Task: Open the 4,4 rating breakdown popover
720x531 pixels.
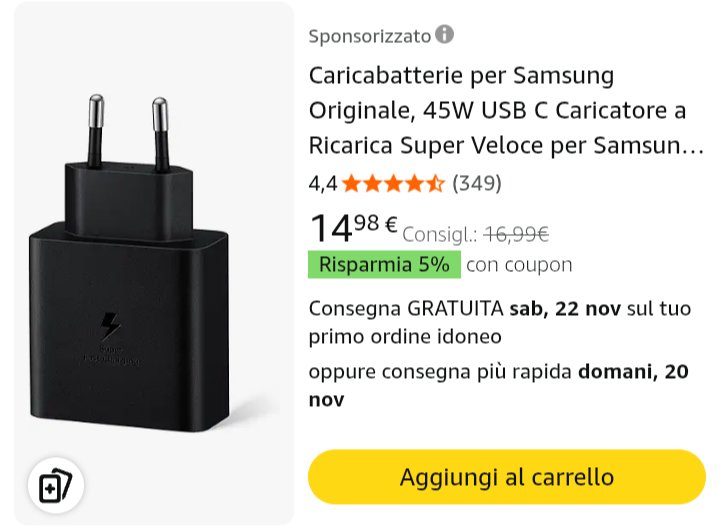Action: coord(323,184)
